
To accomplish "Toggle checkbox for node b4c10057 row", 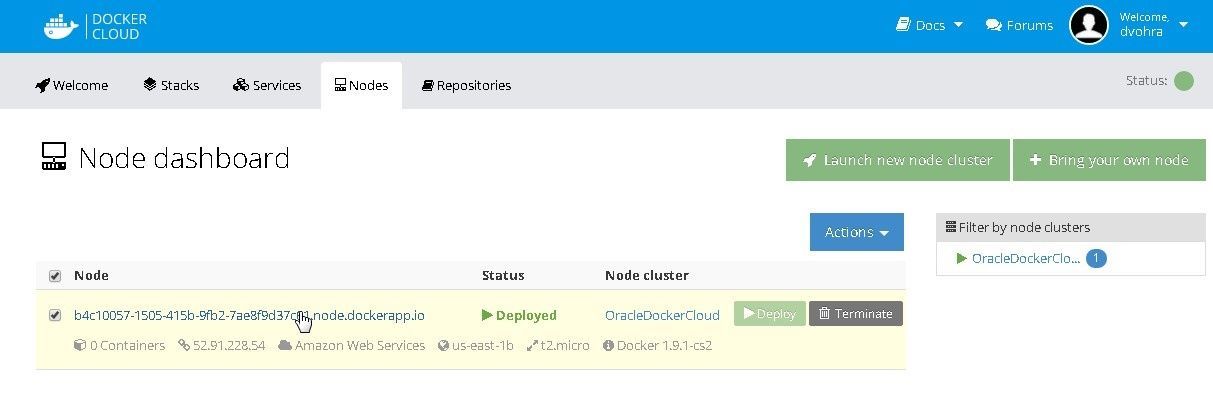I will pyautogui.click(x=55, y=315).
